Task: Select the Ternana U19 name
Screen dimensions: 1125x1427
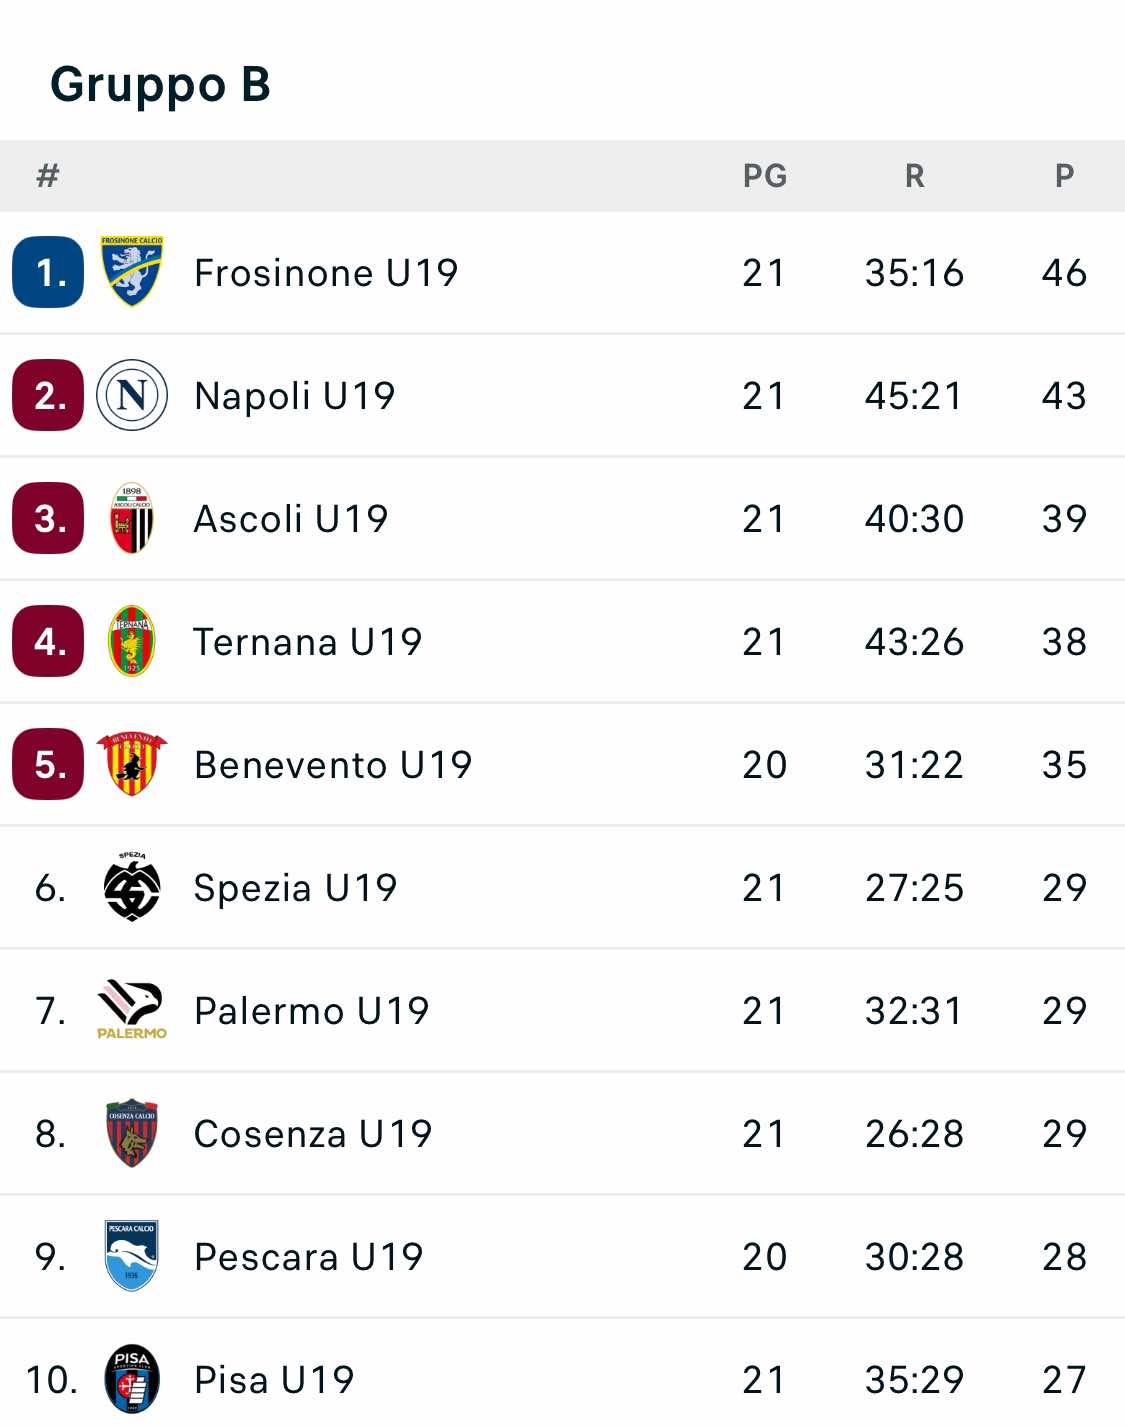Action: [308, 642]
